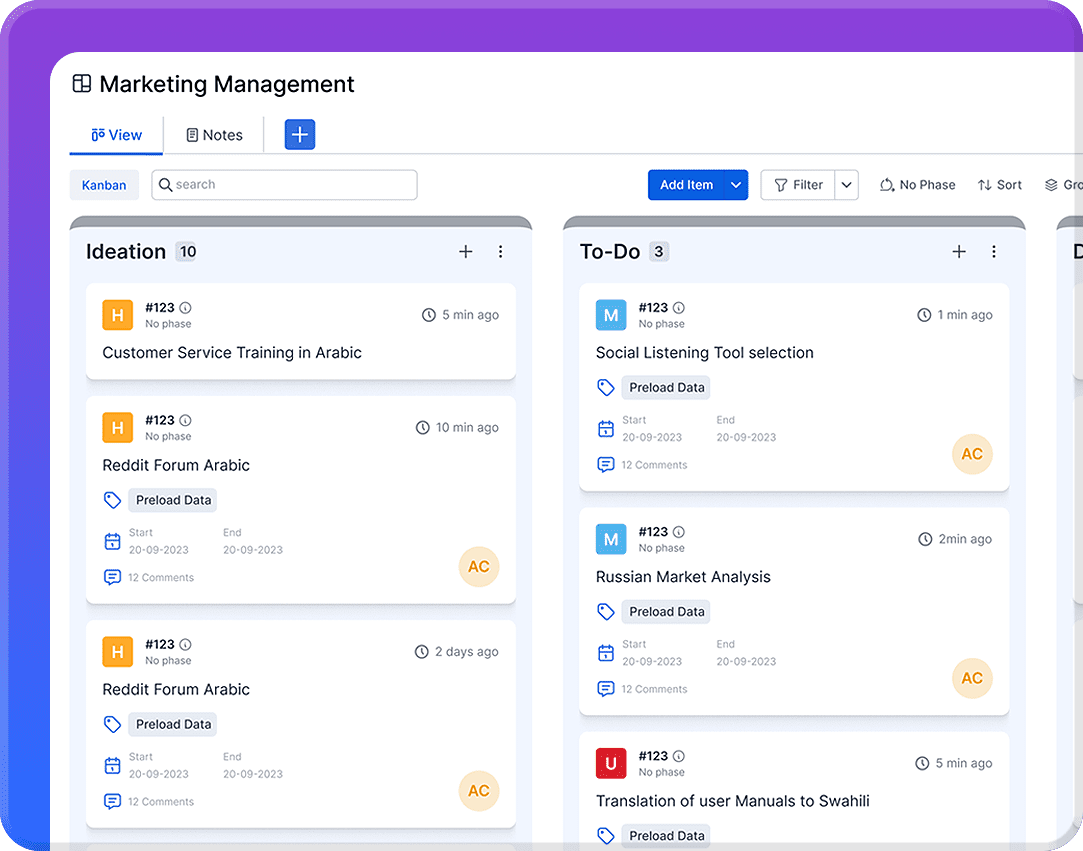Click H avatar on Customer Service Training card
The image size is (1083, 851).
point(117,315)
